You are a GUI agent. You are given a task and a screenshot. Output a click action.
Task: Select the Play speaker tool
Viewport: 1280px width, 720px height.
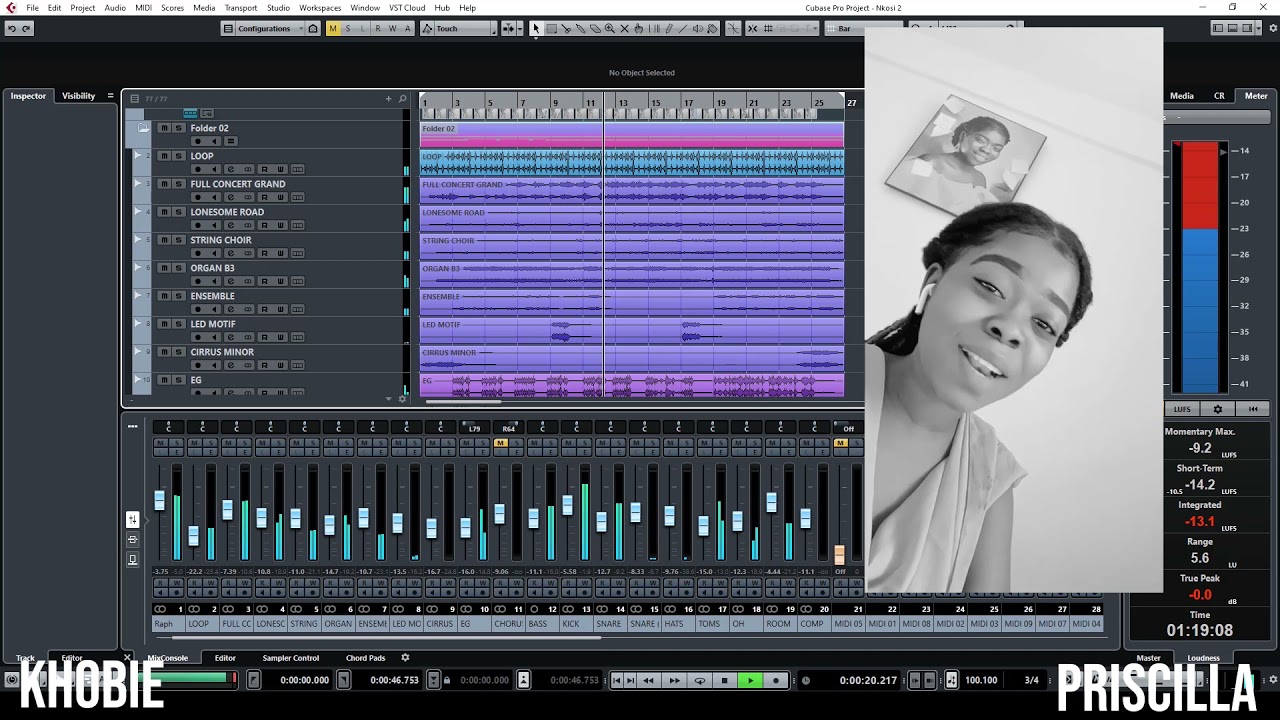697,28
